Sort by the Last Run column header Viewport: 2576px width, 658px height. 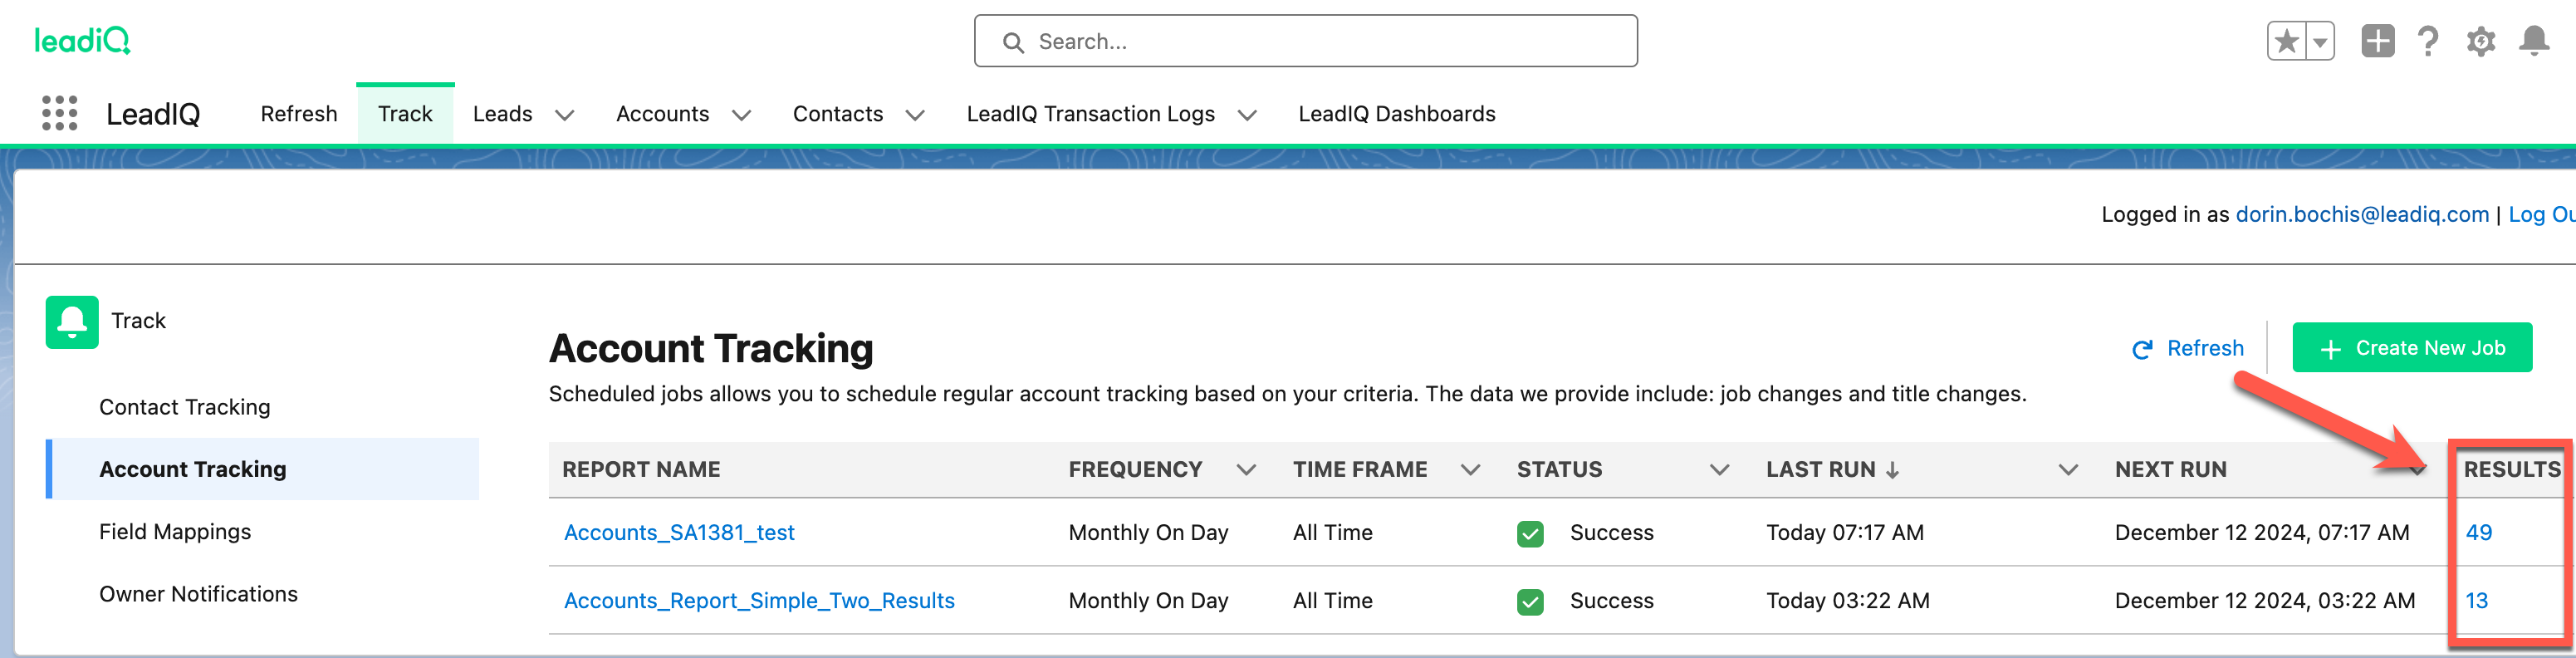1820,470
